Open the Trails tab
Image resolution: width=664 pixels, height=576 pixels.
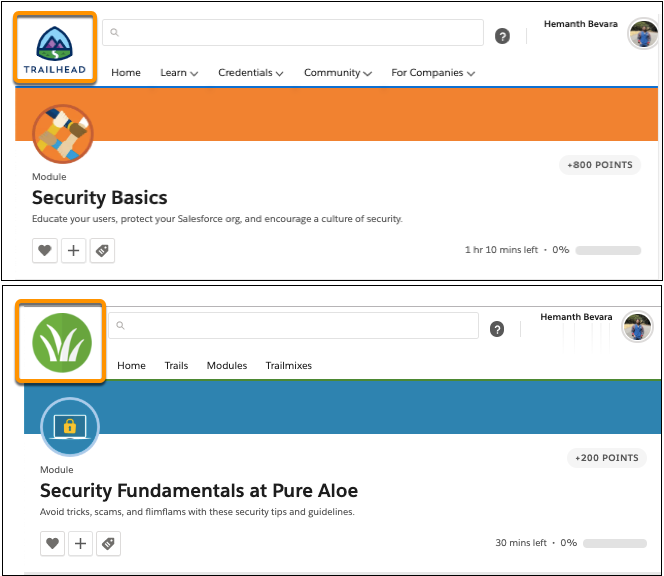176,366
